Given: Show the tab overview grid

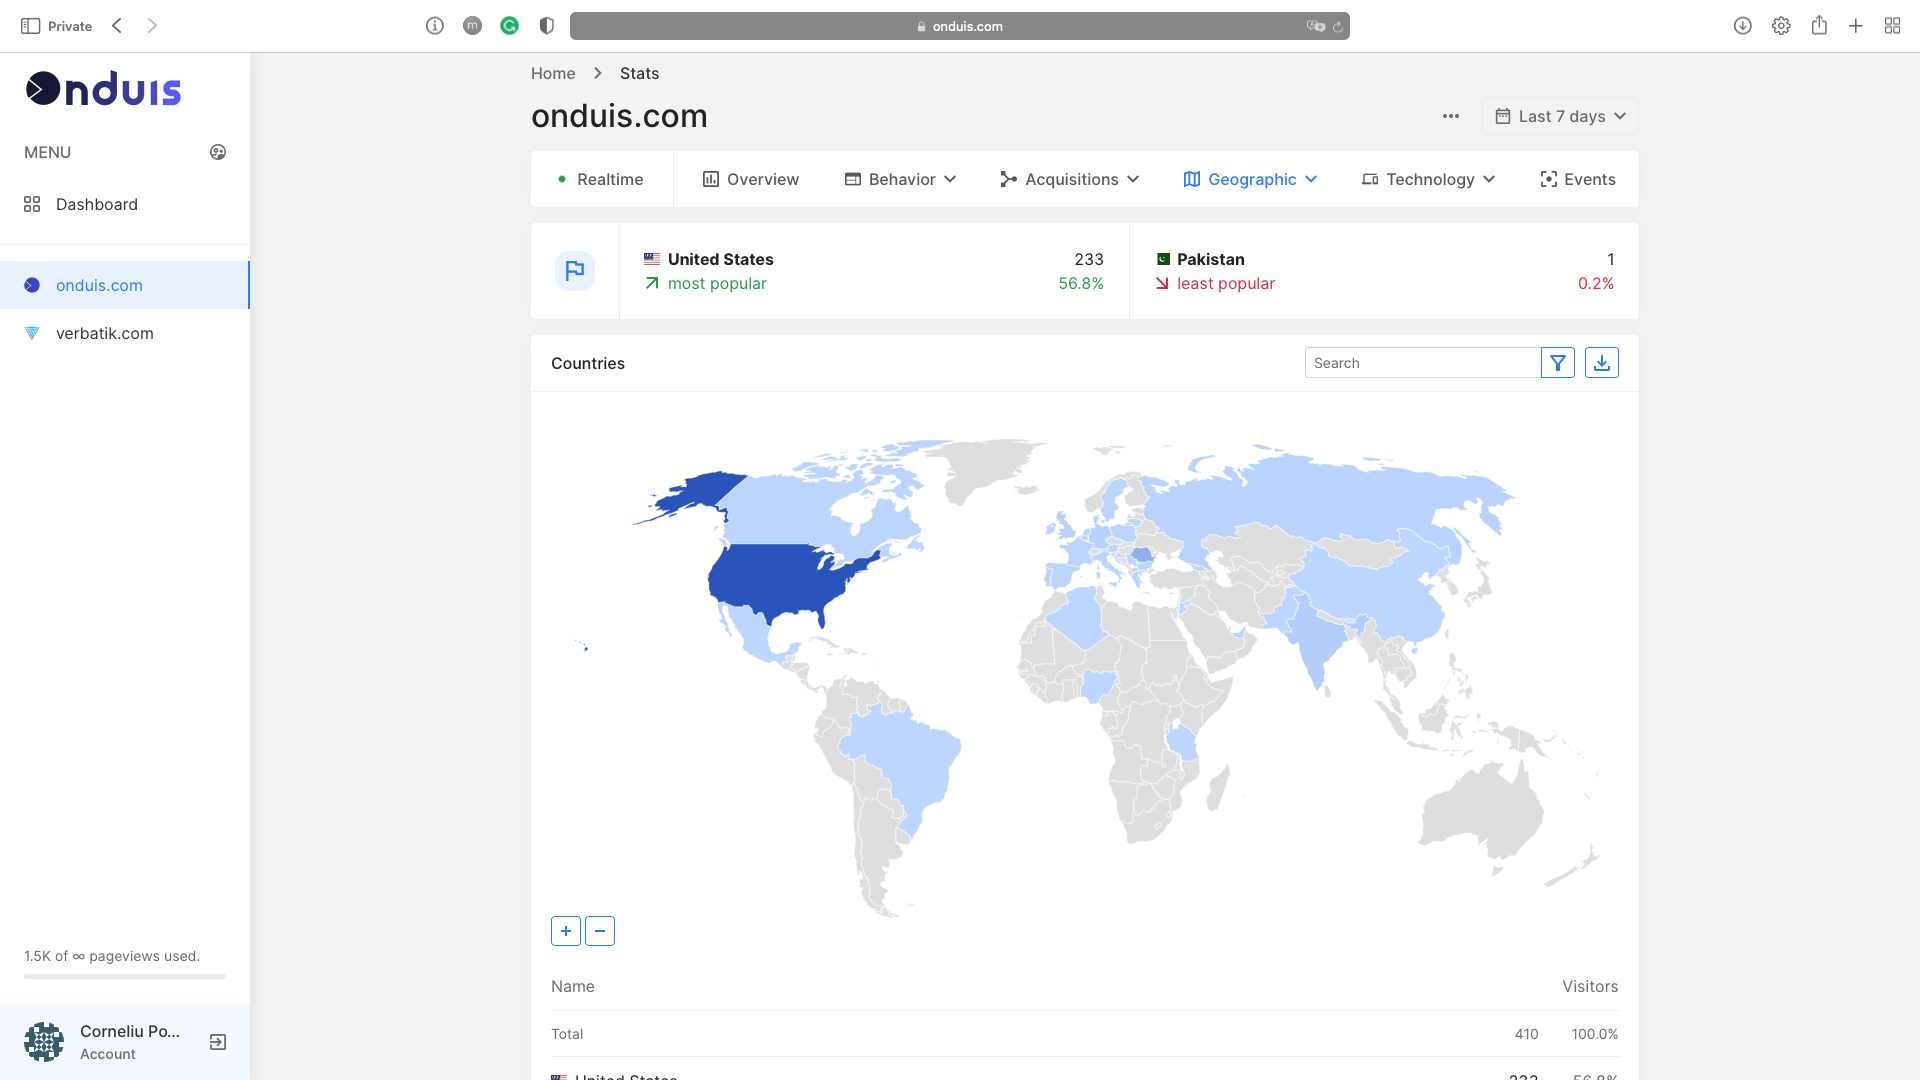Looking at the screenshot, I should [1893, 26].
